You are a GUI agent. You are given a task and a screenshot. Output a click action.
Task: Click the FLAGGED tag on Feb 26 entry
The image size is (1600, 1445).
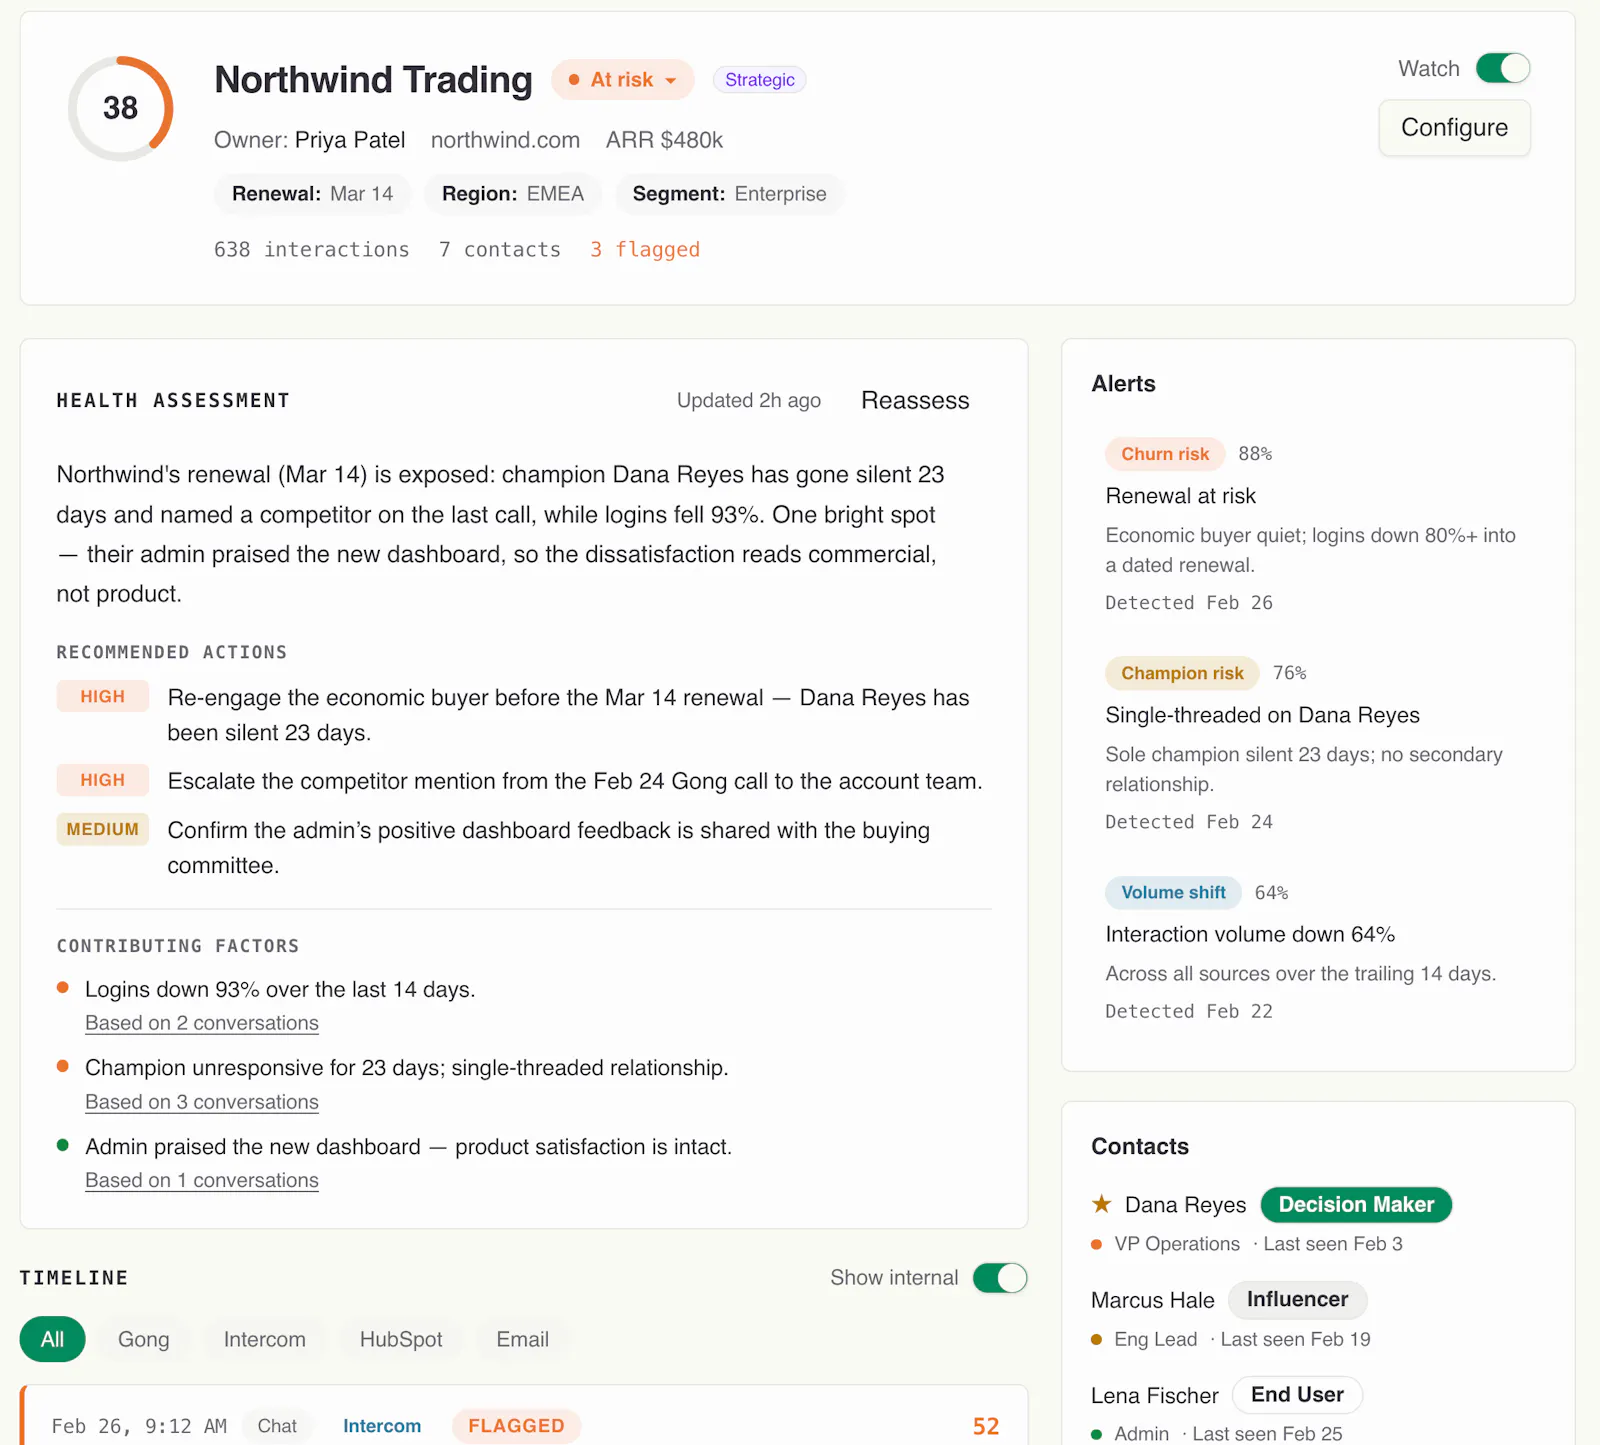tap(516, 1426)
